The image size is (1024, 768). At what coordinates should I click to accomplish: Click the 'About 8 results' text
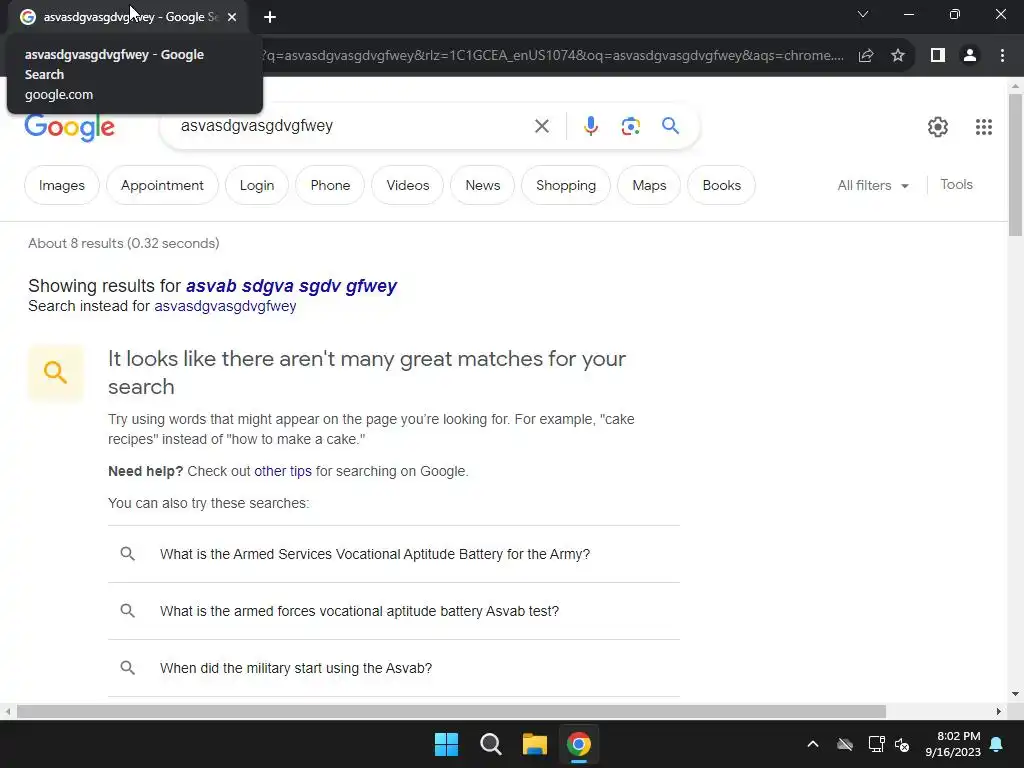point(123,244)
